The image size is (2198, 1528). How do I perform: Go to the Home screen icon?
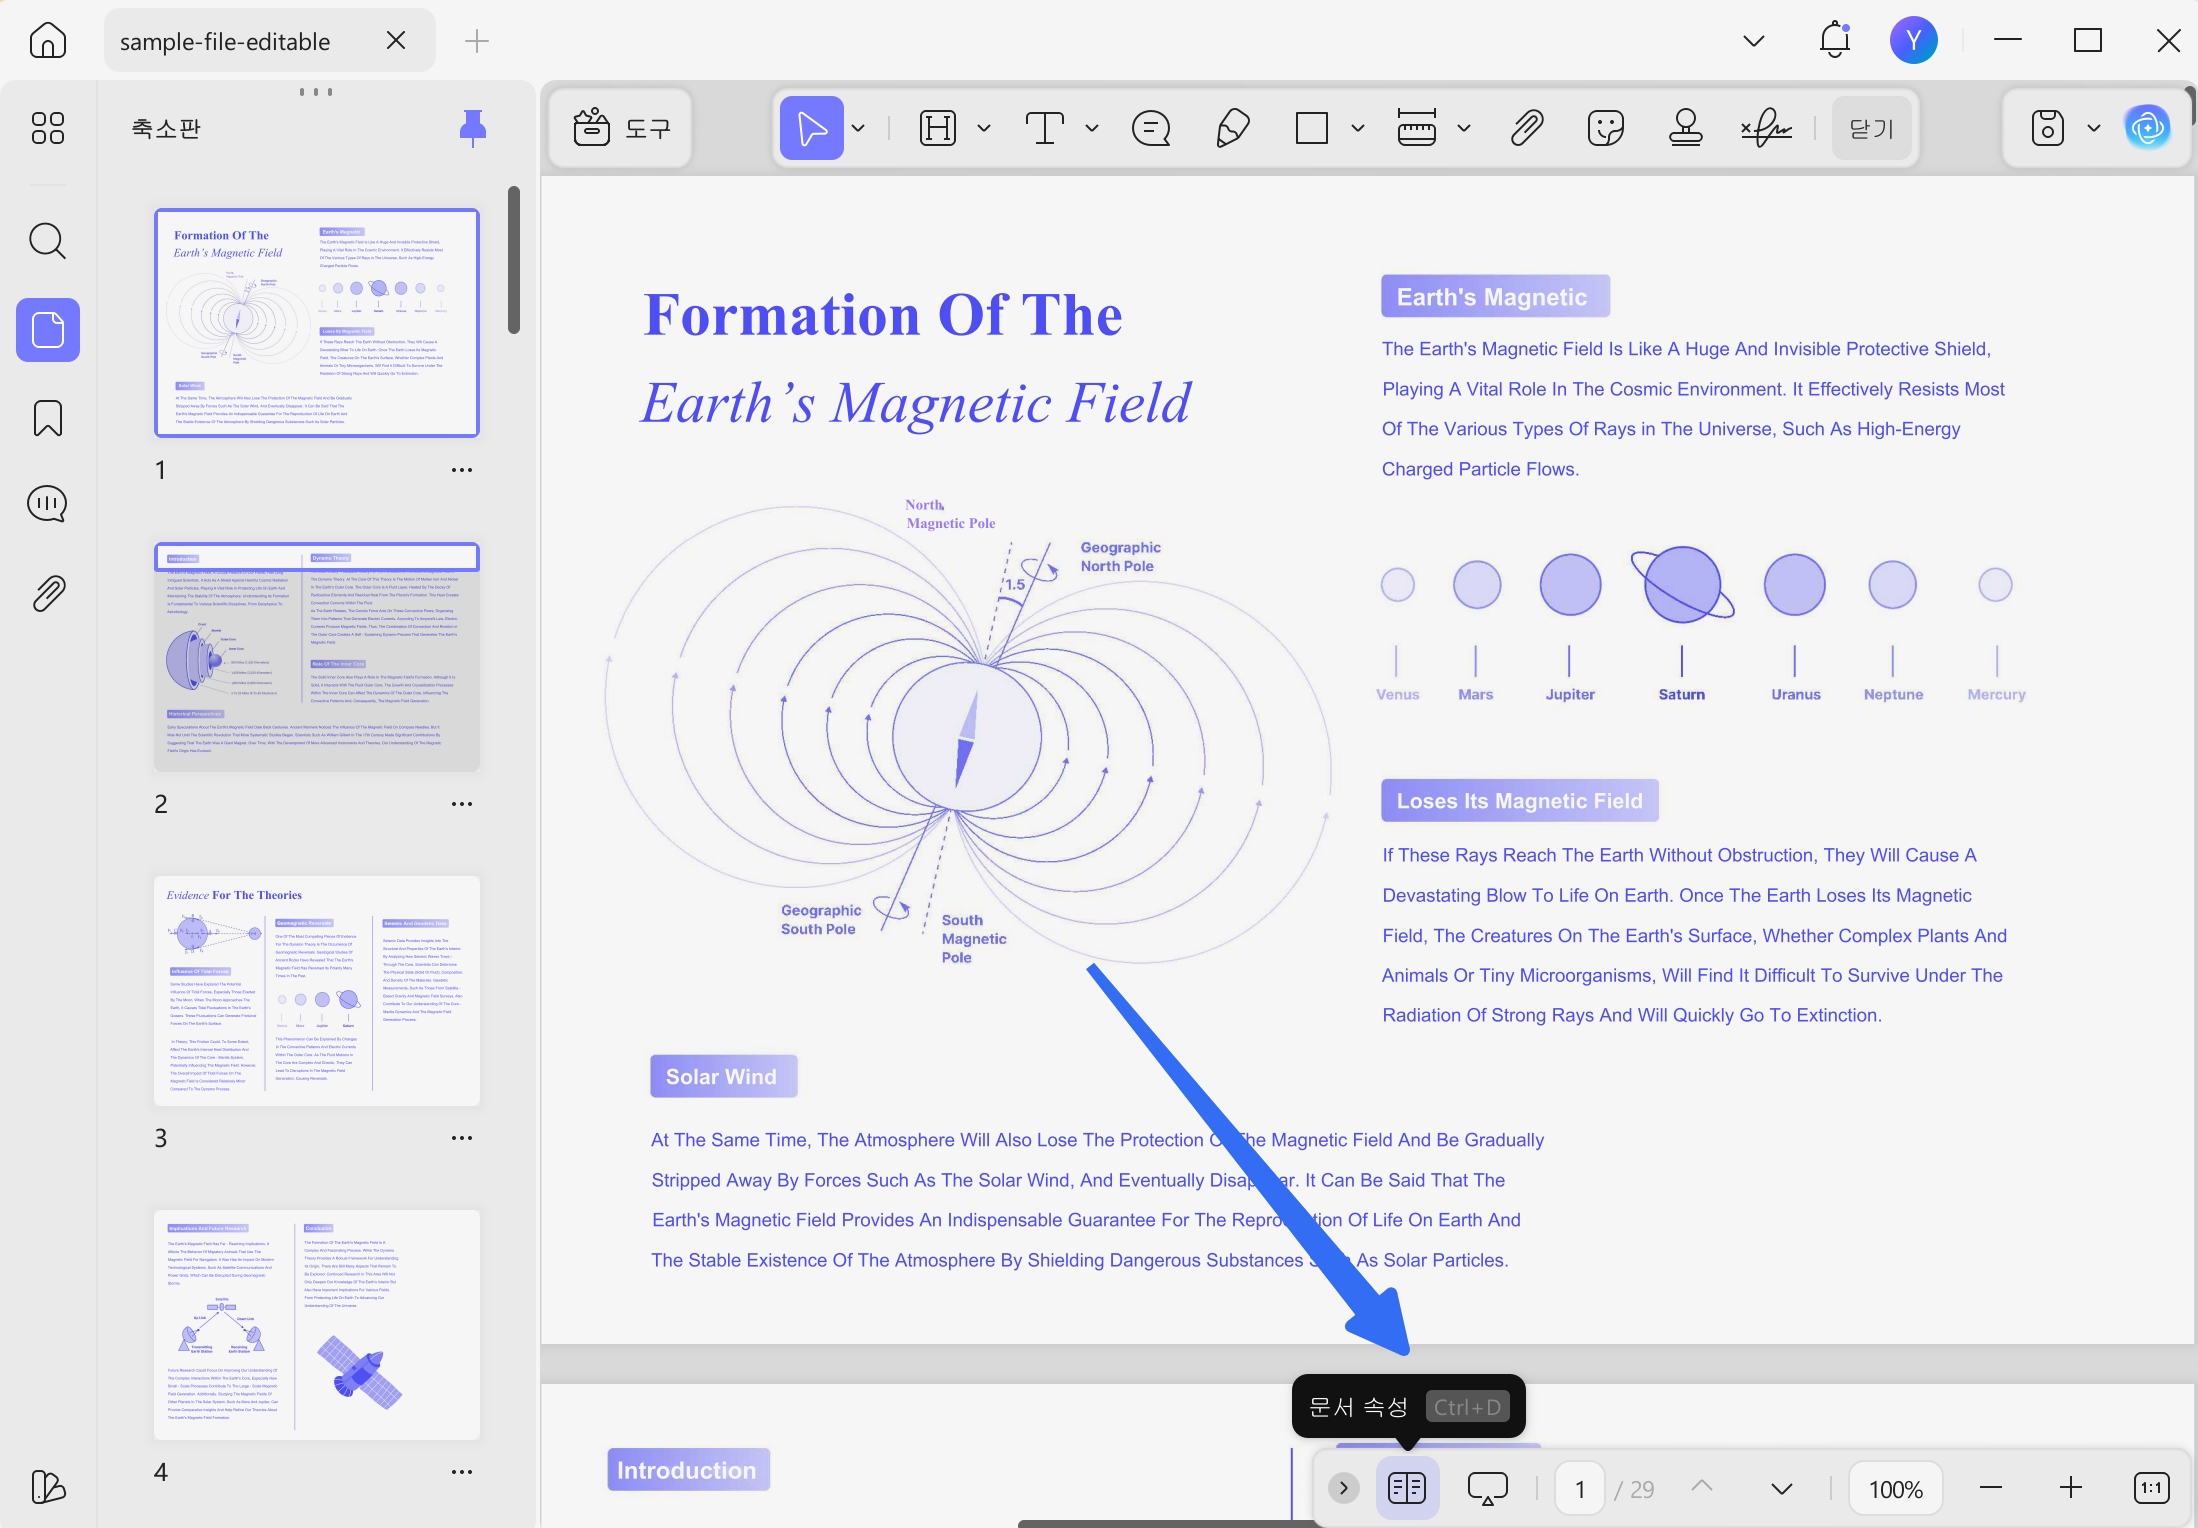coord(48,41)
